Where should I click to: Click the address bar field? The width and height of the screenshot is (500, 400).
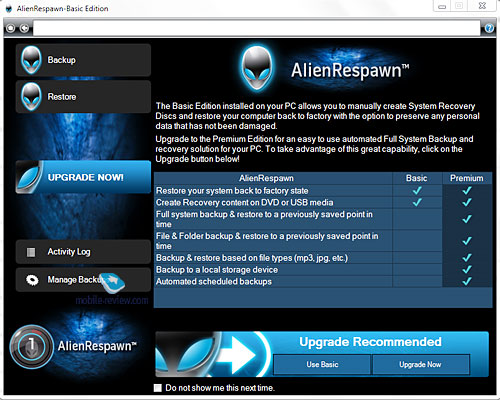pos(257,28)
